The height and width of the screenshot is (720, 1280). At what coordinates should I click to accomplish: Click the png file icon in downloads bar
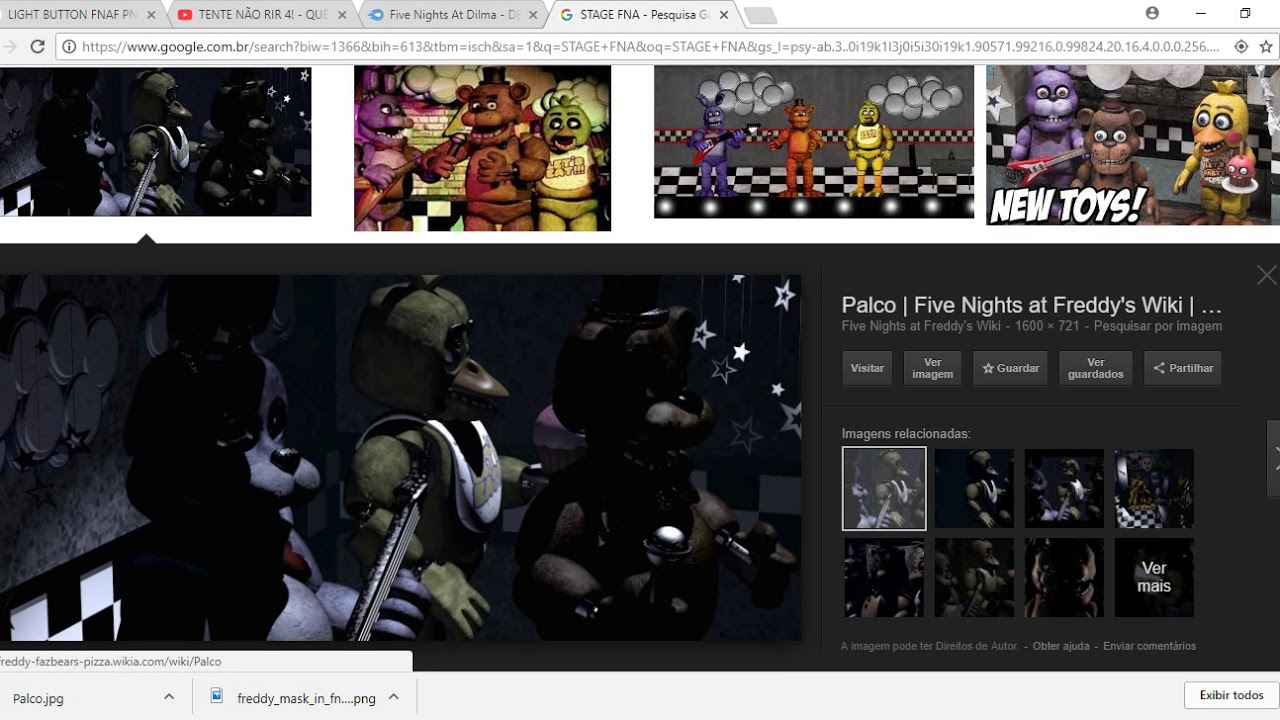pos(216,697)
